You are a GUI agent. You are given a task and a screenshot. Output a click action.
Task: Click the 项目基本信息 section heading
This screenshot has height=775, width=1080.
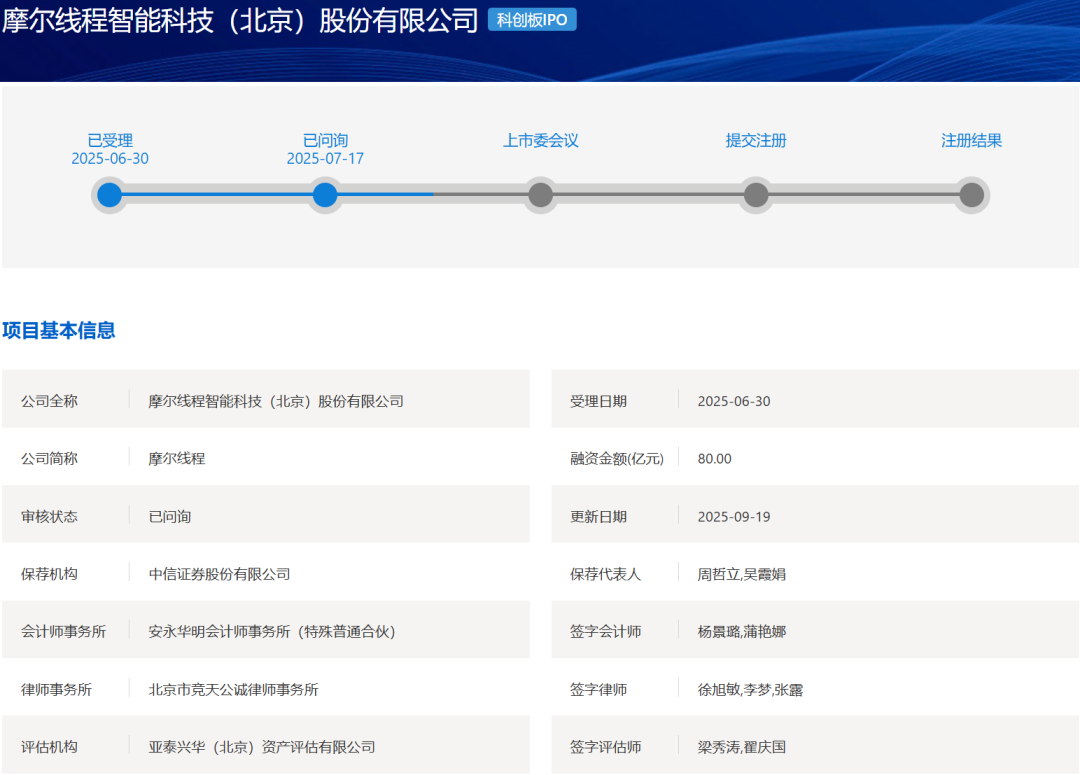(59, 331)
